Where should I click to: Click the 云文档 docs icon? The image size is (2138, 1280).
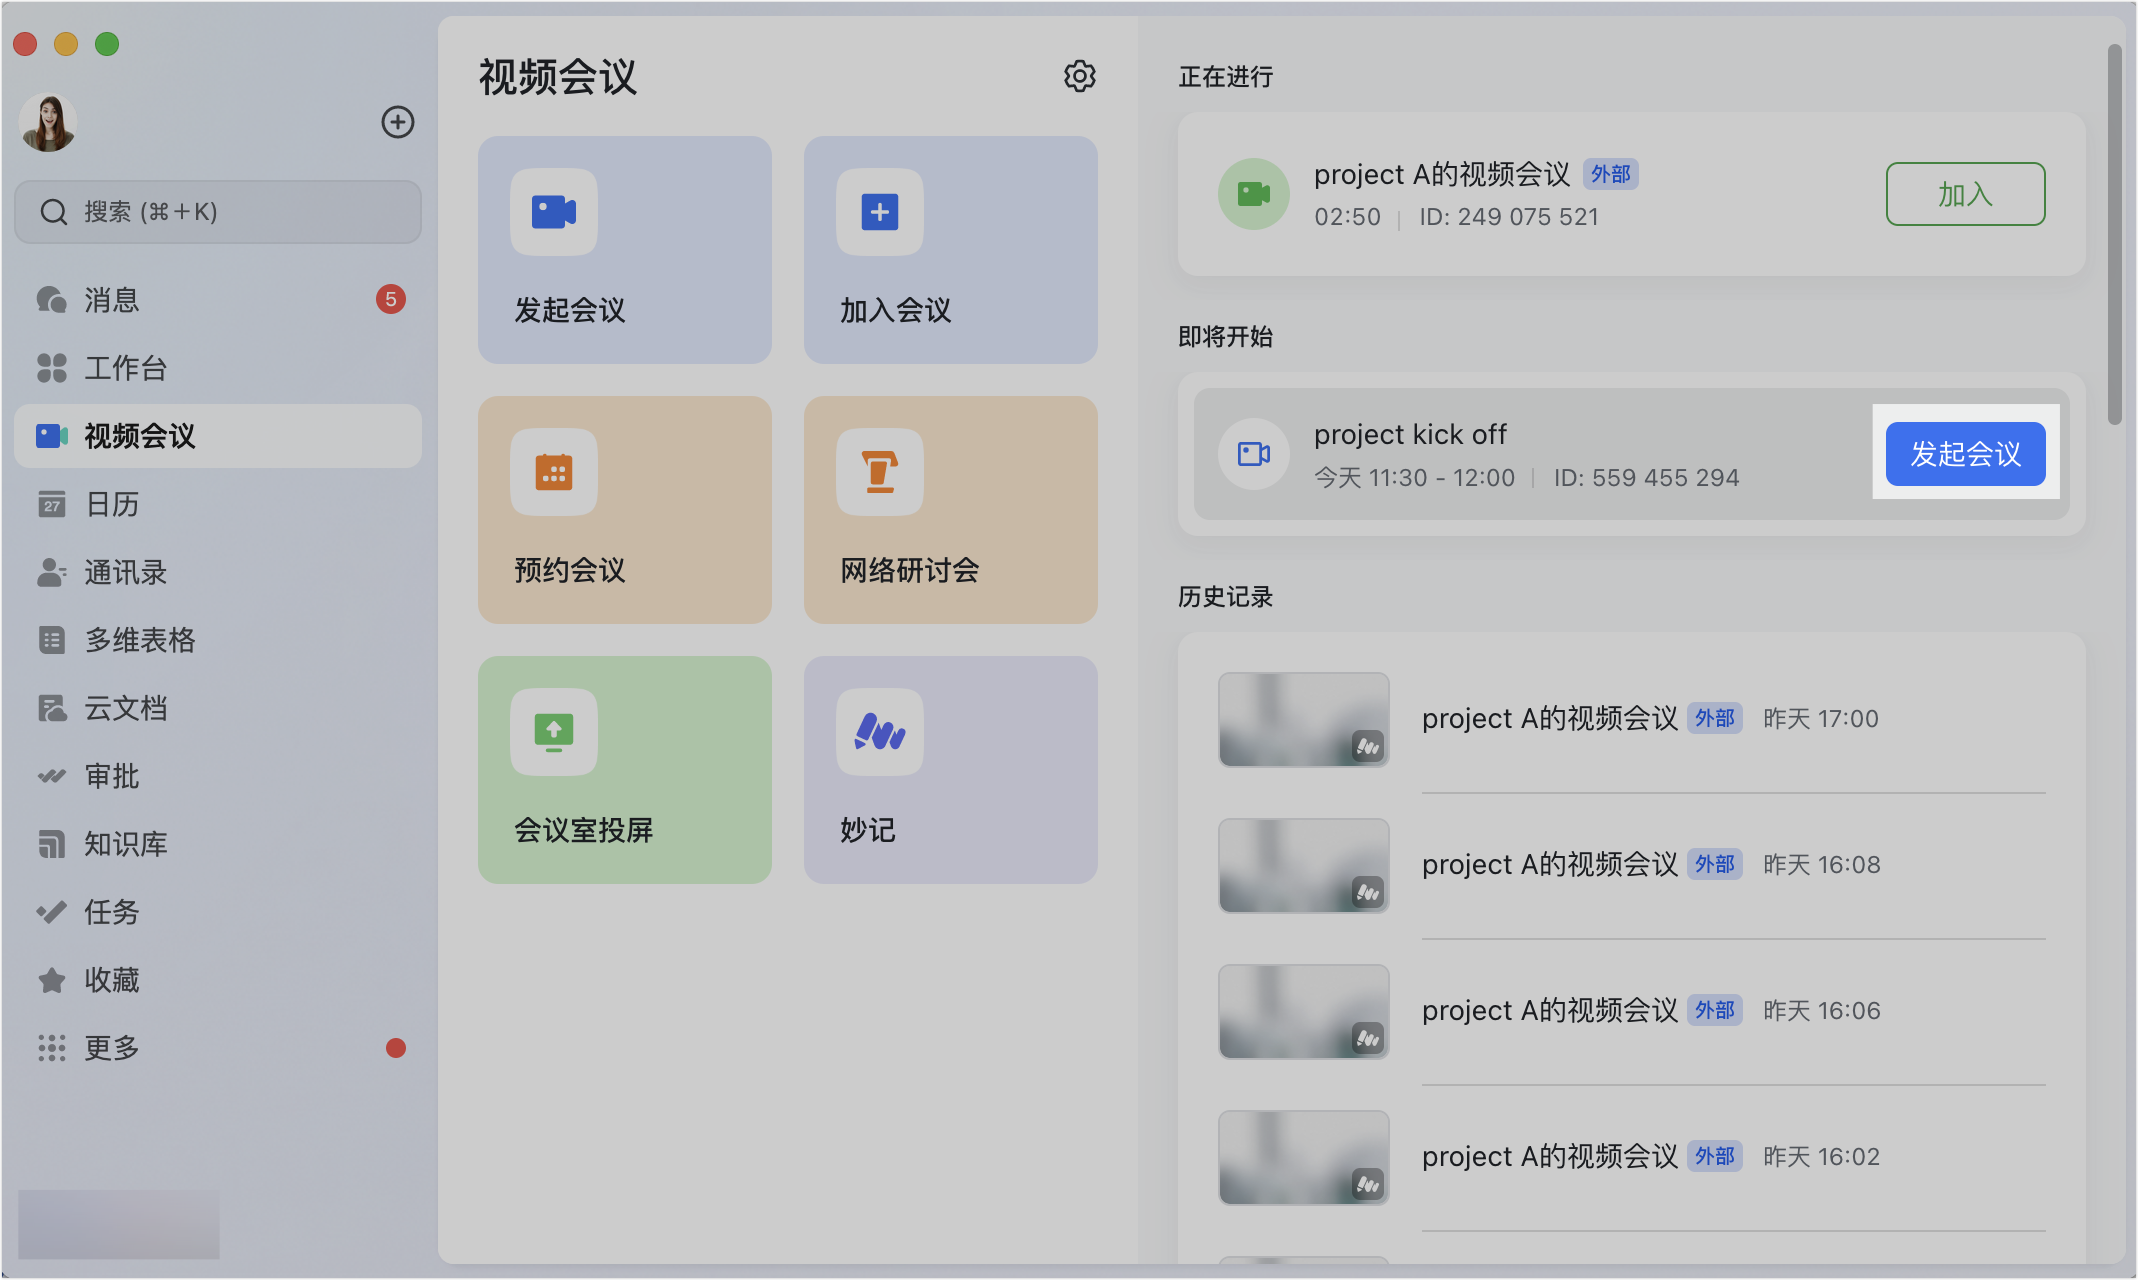point(52,708)
